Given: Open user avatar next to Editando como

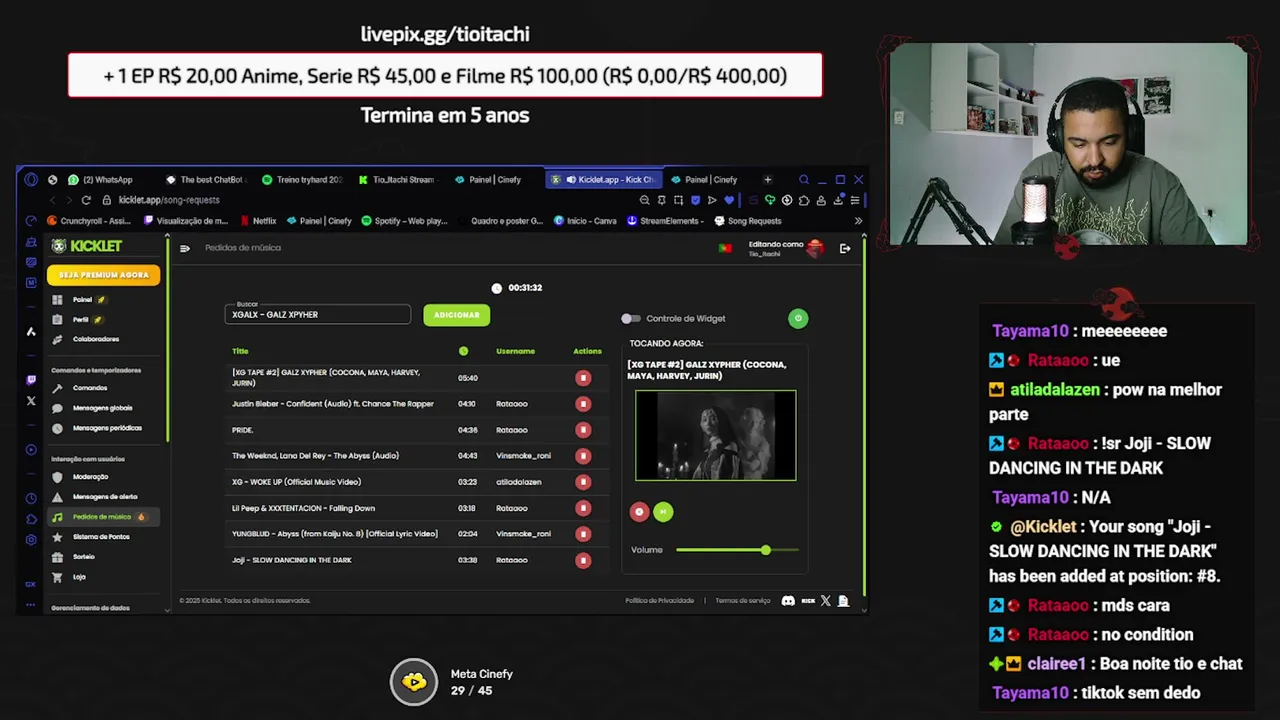Looking at the screenshot, I should click(815, 248).
